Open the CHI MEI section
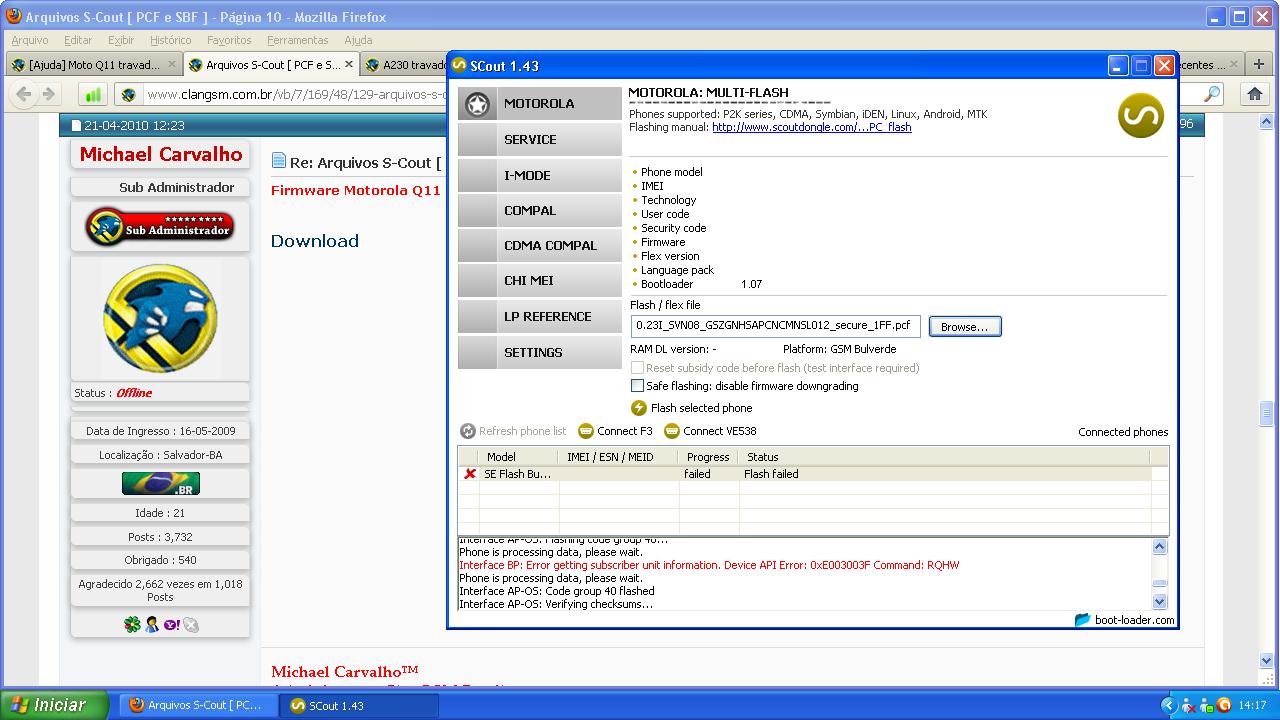This screenshot has height=720, width=1280. click(x=540, y=281)
